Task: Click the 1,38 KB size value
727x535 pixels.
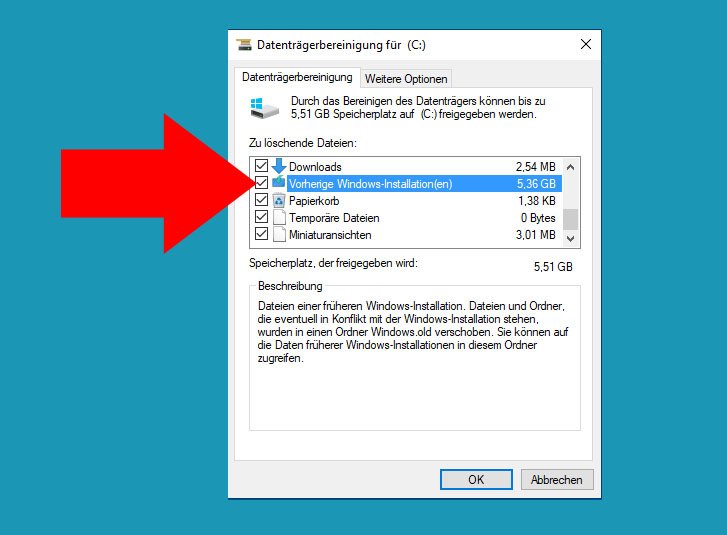Action: tap(537, 201)
